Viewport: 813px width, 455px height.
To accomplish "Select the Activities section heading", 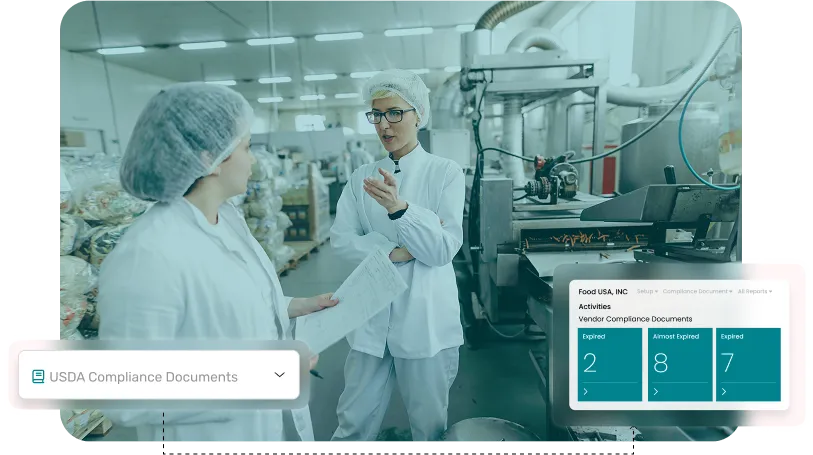I will [x=594, y=307].
